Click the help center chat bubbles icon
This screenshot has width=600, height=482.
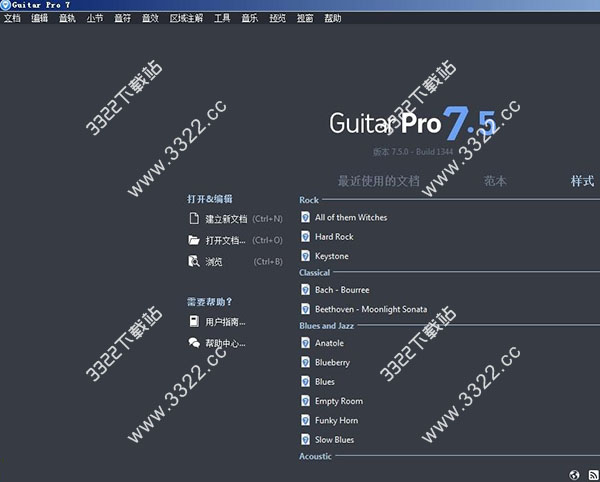coord(194,342)
